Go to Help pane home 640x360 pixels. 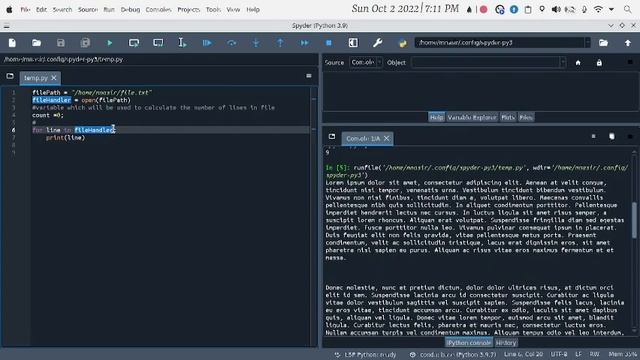tap(578, 62)
